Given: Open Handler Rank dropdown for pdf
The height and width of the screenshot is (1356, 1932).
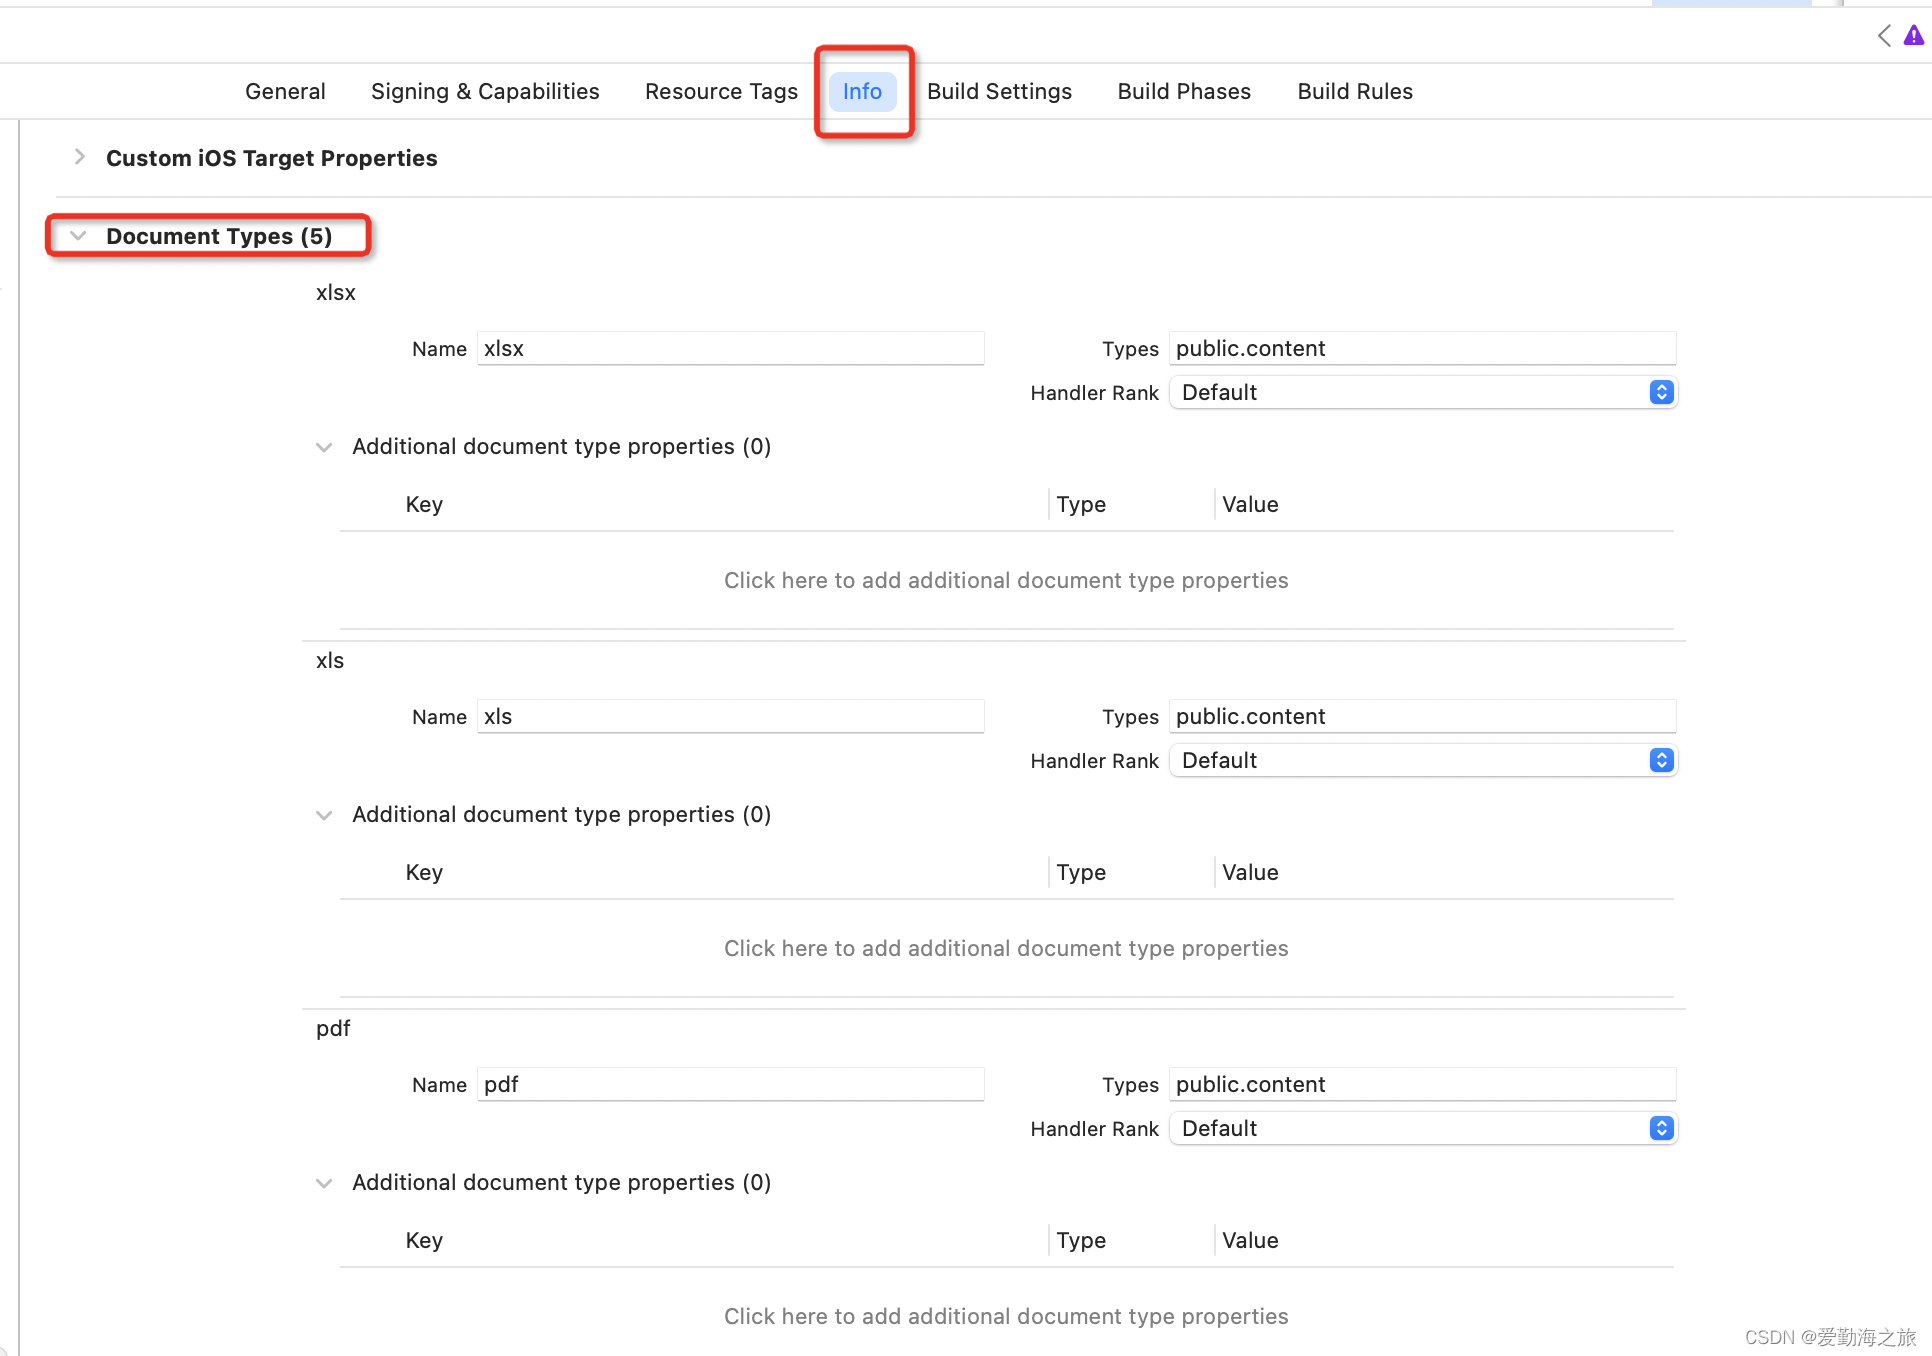Looking at the screenshot, I should tap(1661, 1128).
